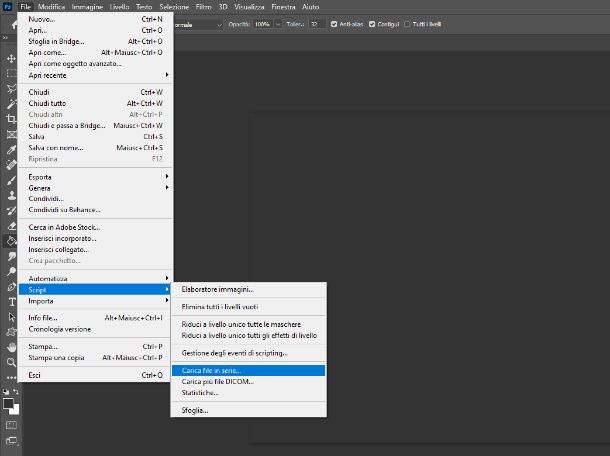The image size is (610, 456).
Task: Select the Lasso tool
Action: click(11, 89)
